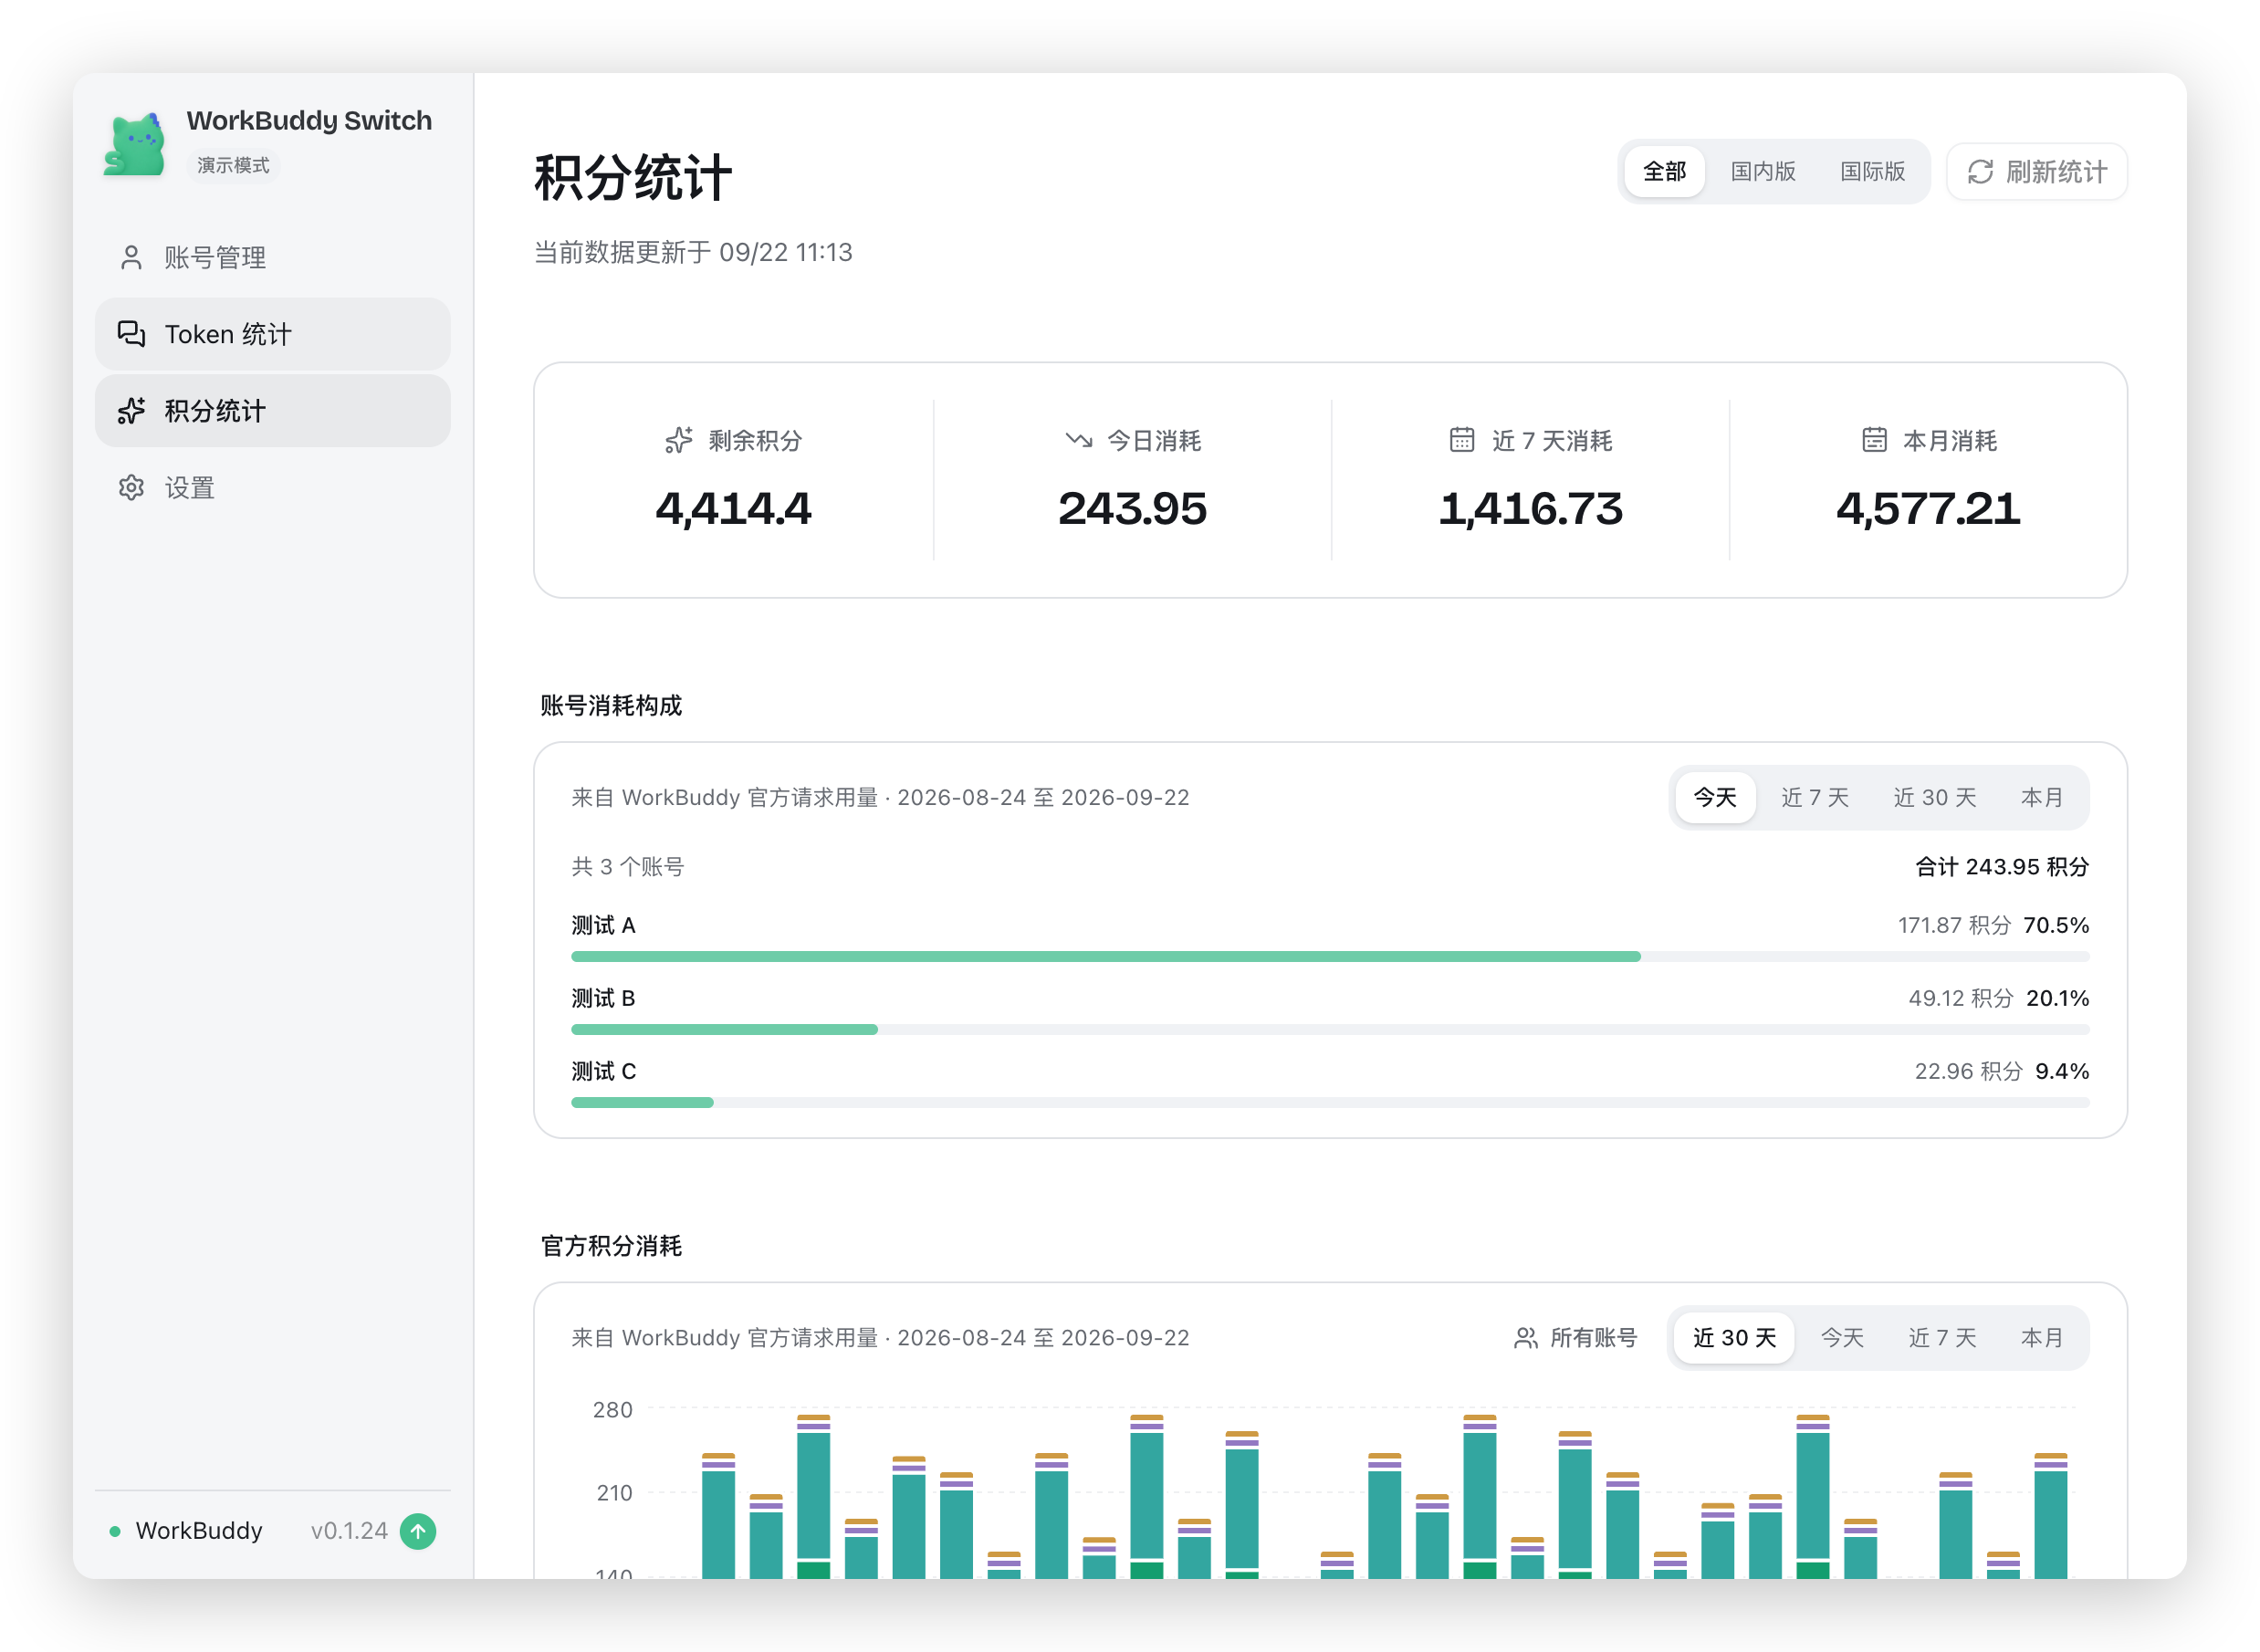The image size is (2260, 1652).
Task: Click the 9.4% percentage value
Action: [2062, 1072]
